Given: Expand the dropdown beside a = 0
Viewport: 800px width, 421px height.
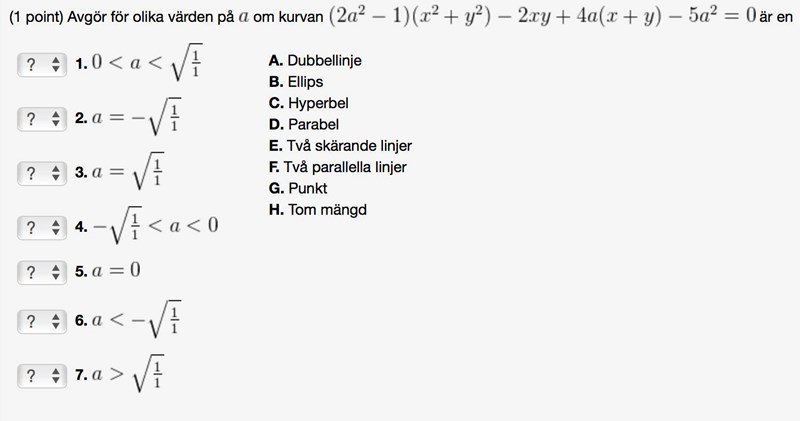Looking at the screenshot, I should [42, 272].
